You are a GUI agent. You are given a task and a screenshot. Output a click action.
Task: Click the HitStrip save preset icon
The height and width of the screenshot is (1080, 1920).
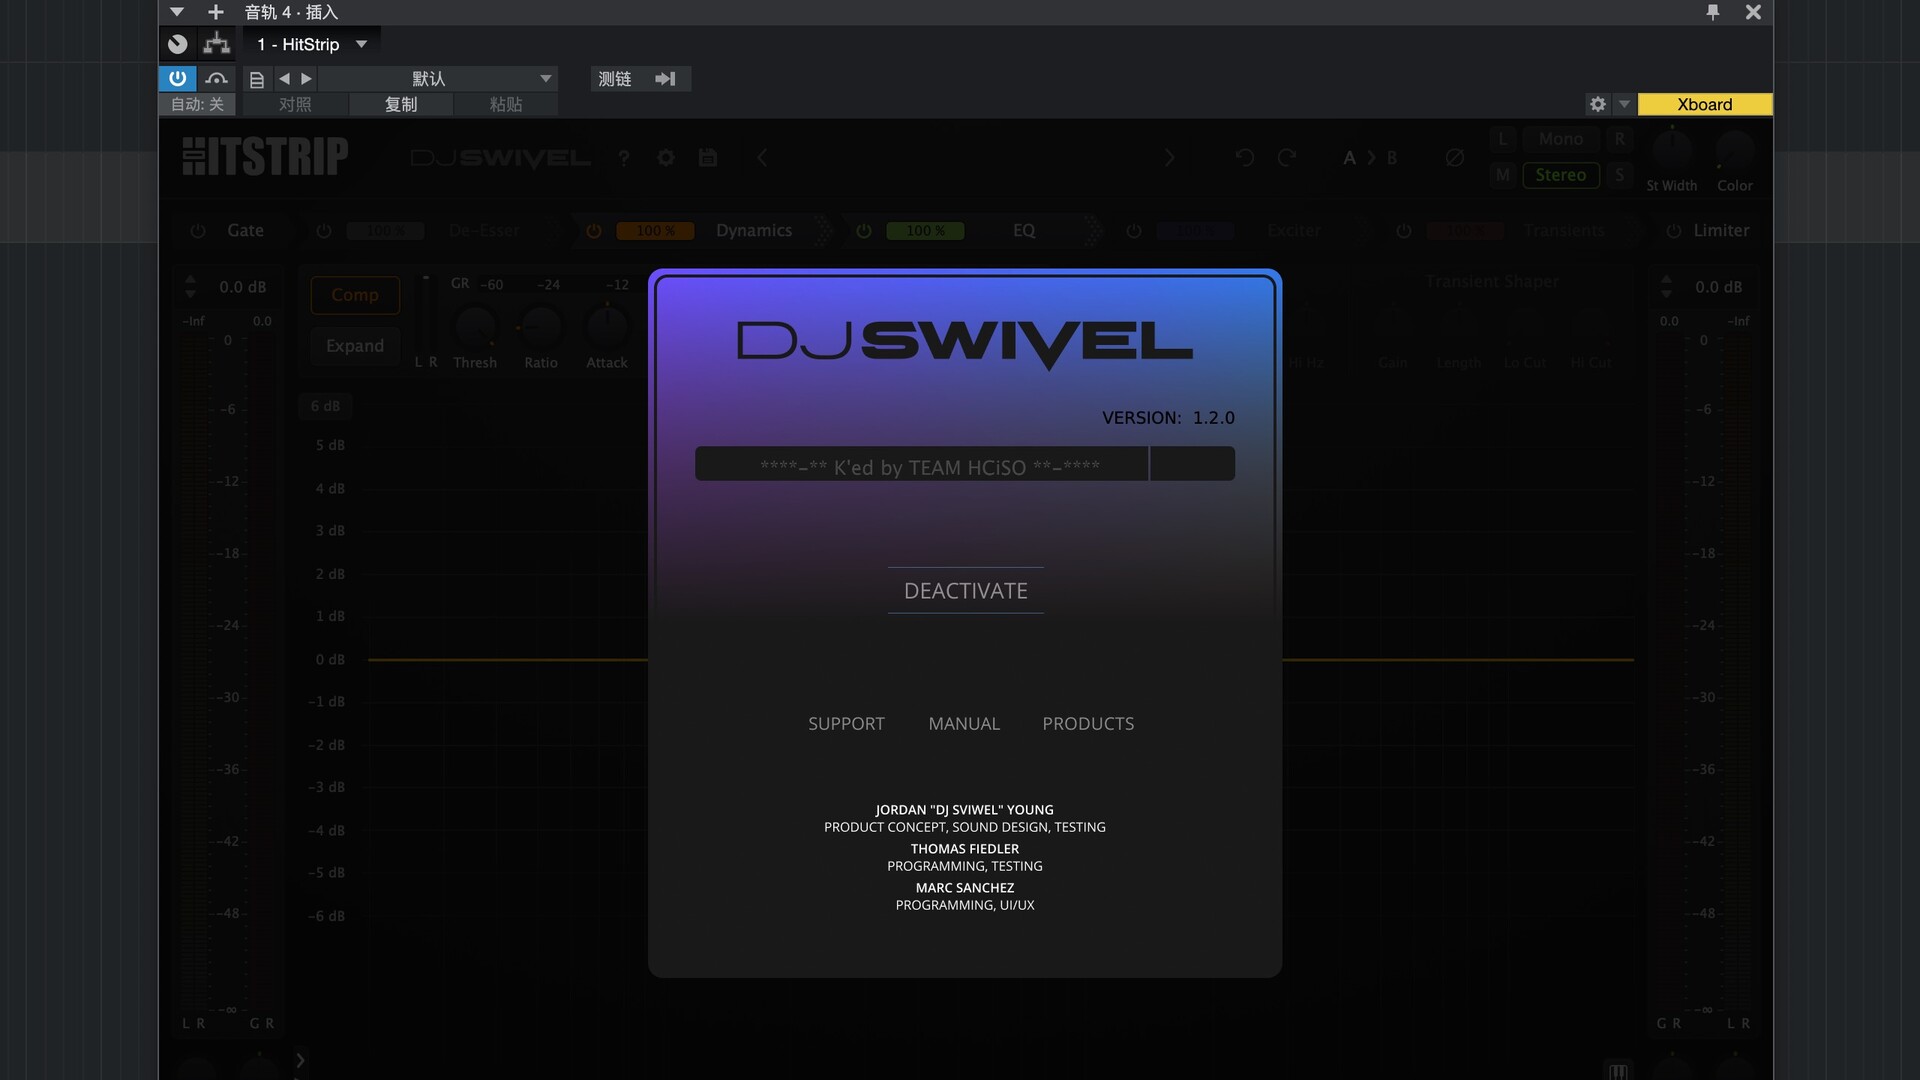coord(708,158)
